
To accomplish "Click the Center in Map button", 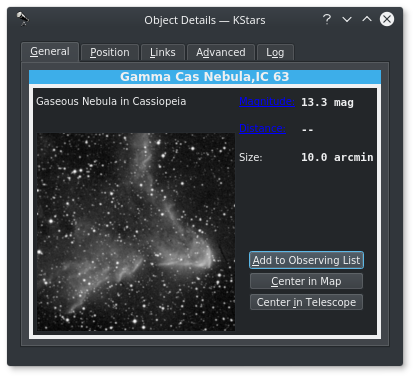I will (306, 281).
